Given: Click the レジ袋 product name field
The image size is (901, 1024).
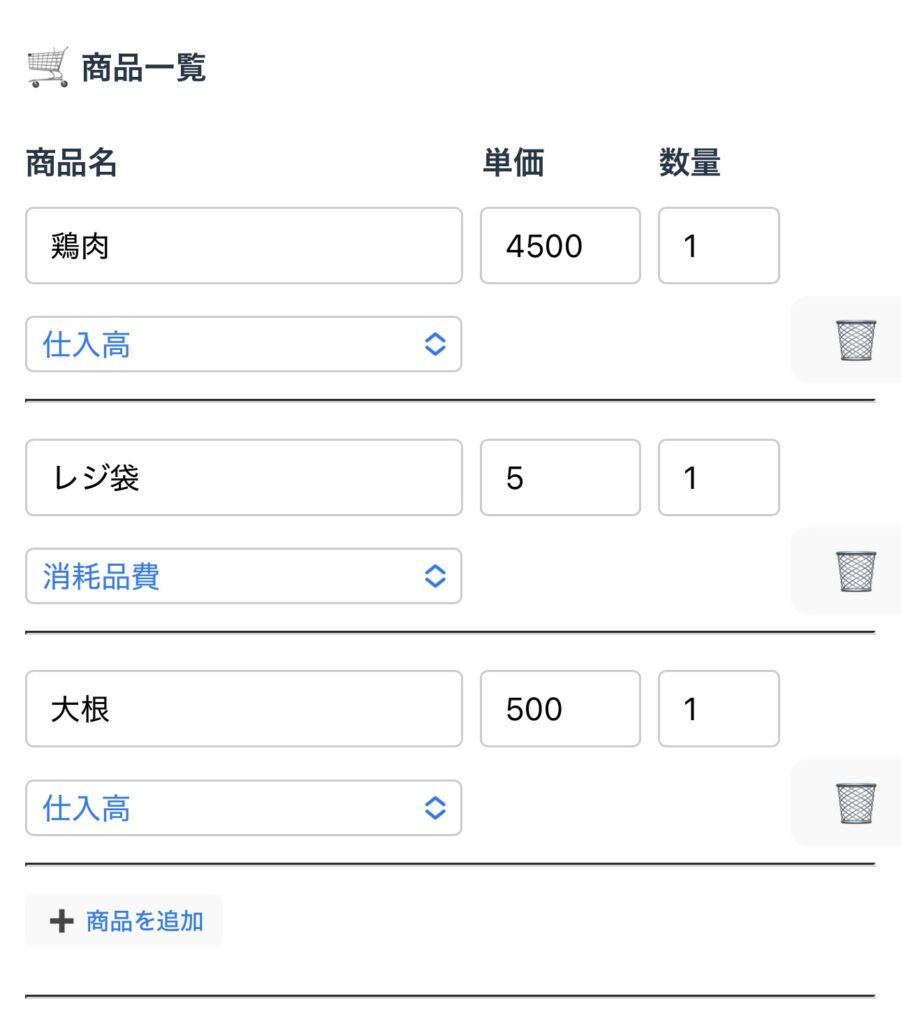Looking at the screenshot, I should click(x=243, y=478).
